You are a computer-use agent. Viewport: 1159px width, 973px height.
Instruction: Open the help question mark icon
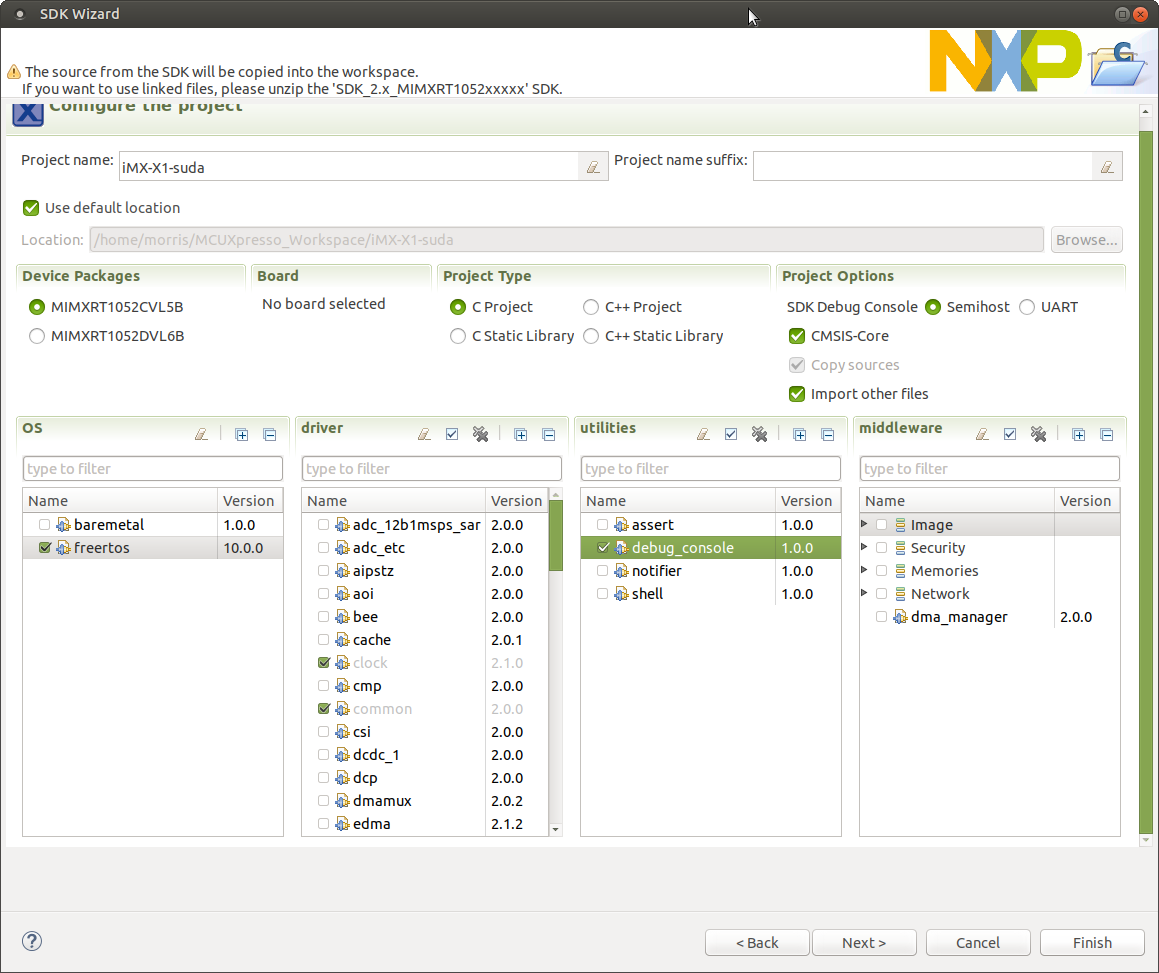pyautogui.click(x=32, y=941)
